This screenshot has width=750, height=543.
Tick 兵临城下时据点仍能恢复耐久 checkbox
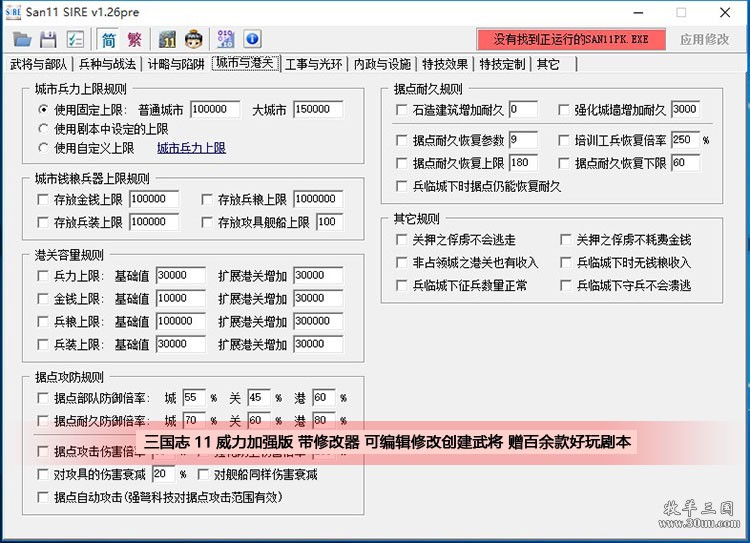coord(402,186)
